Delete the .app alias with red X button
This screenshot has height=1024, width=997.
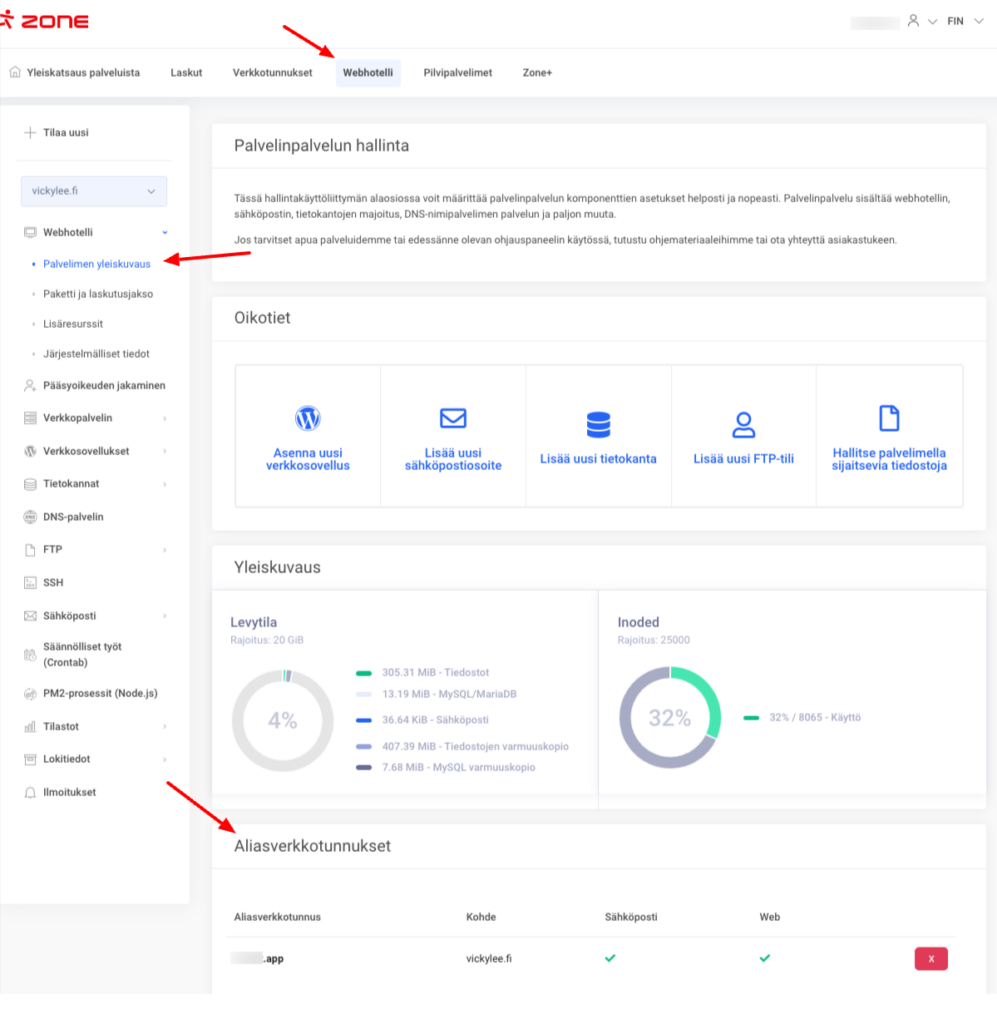coord(930,959)
